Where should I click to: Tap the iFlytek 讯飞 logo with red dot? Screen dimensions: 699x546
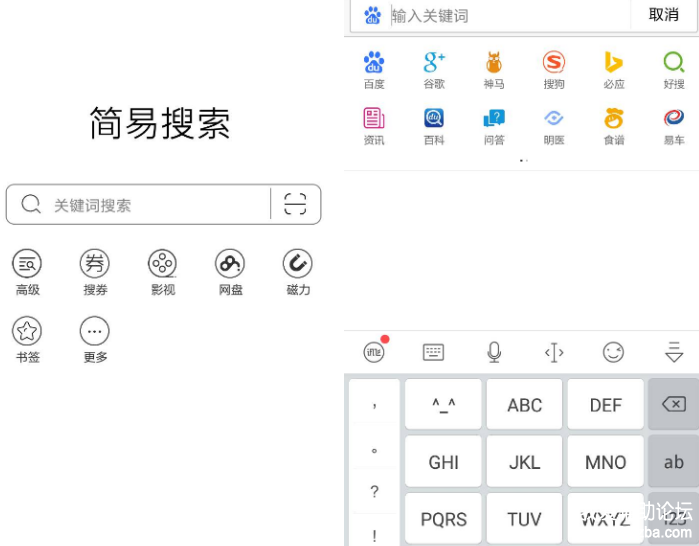[374, 350]
